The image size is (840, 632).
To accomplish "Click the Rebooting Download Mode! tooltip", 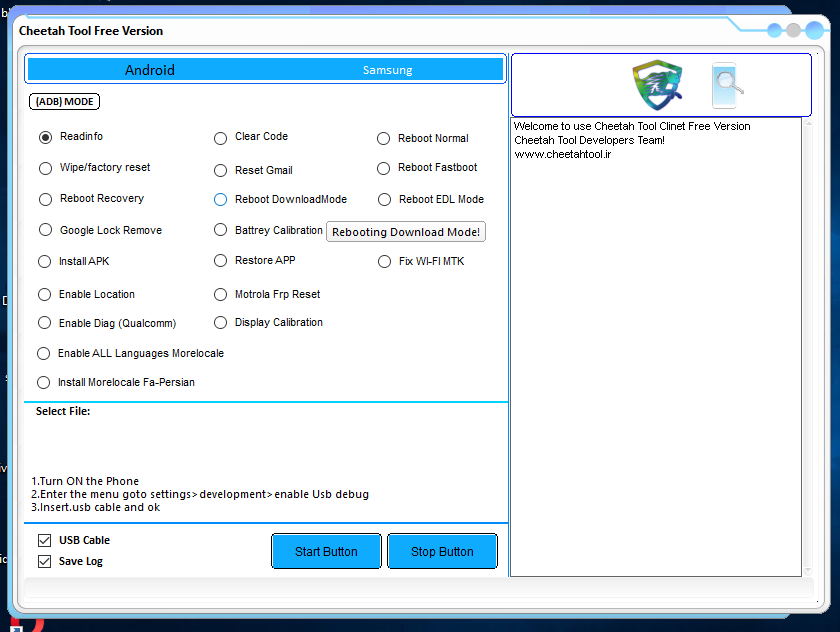I will [x=406, y=232].
